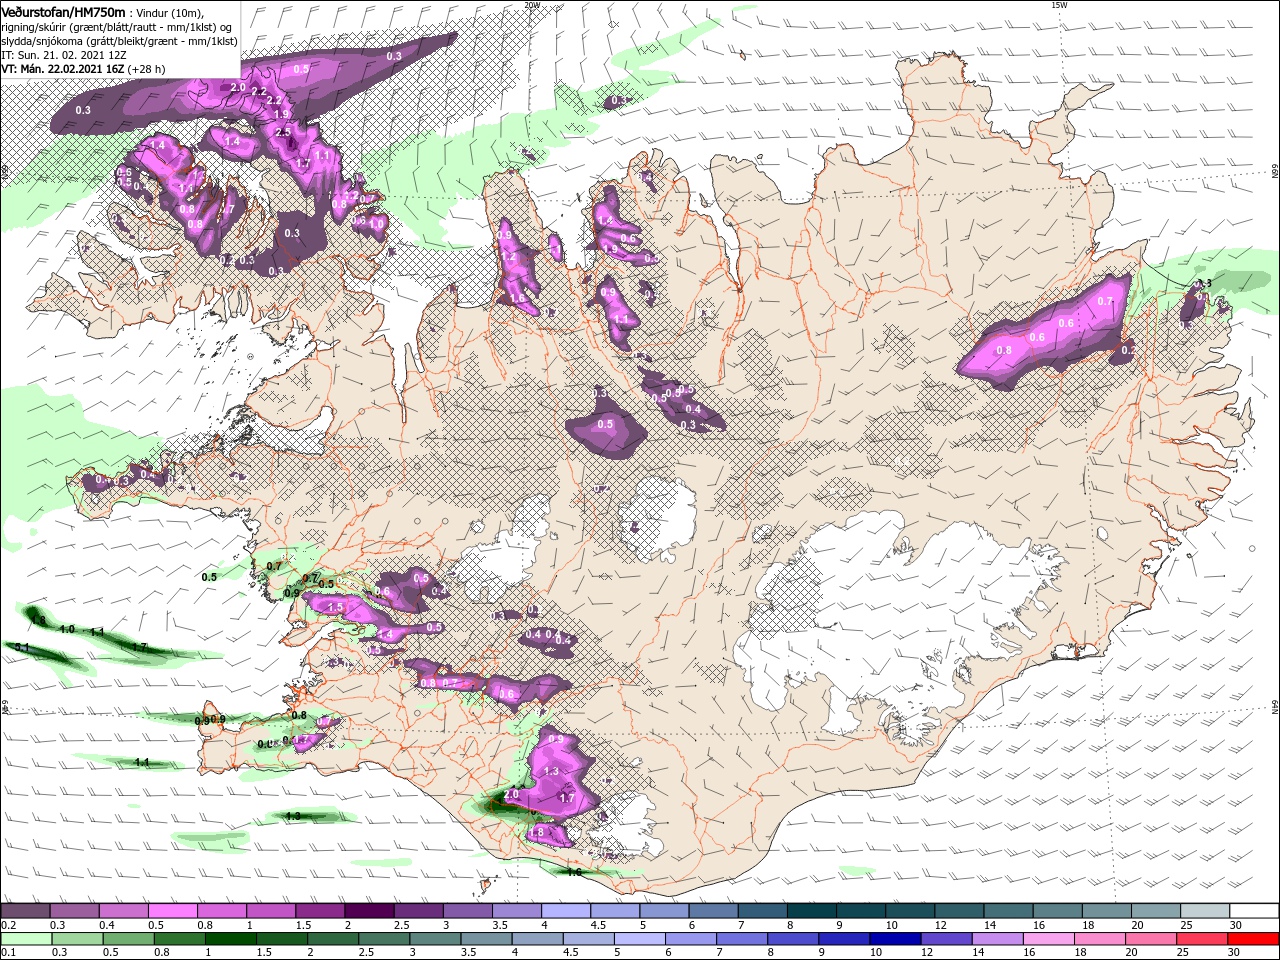
Task: Click the '0.4' label on the upper snow scale
Action: (107, 925)
